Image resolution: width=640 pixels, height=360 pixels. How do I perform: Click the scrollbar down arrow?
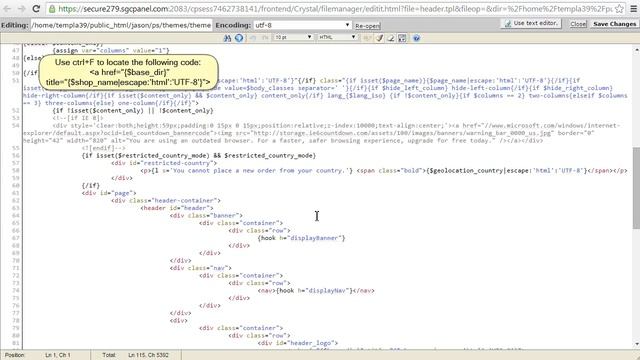tap(636, 344)
